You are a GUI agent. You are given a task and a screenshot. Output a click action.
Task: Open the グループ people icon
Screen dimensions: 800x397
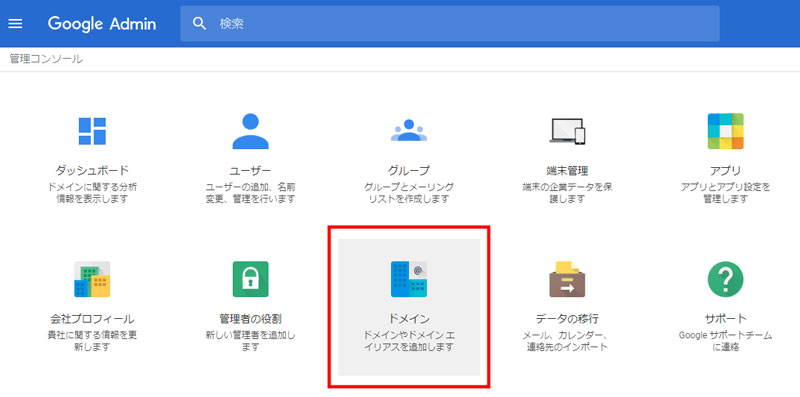click(409, 130)
